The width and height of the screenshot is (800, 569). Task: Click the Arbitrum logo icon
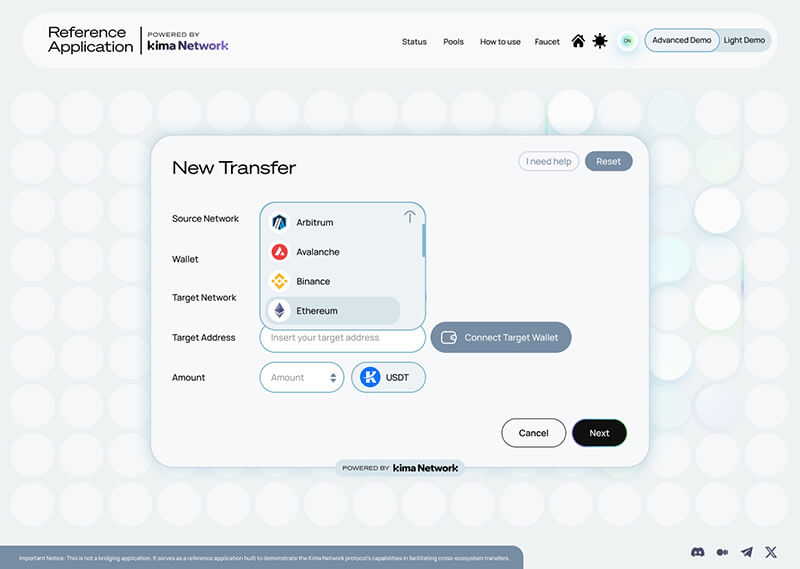tap(279, 222)
